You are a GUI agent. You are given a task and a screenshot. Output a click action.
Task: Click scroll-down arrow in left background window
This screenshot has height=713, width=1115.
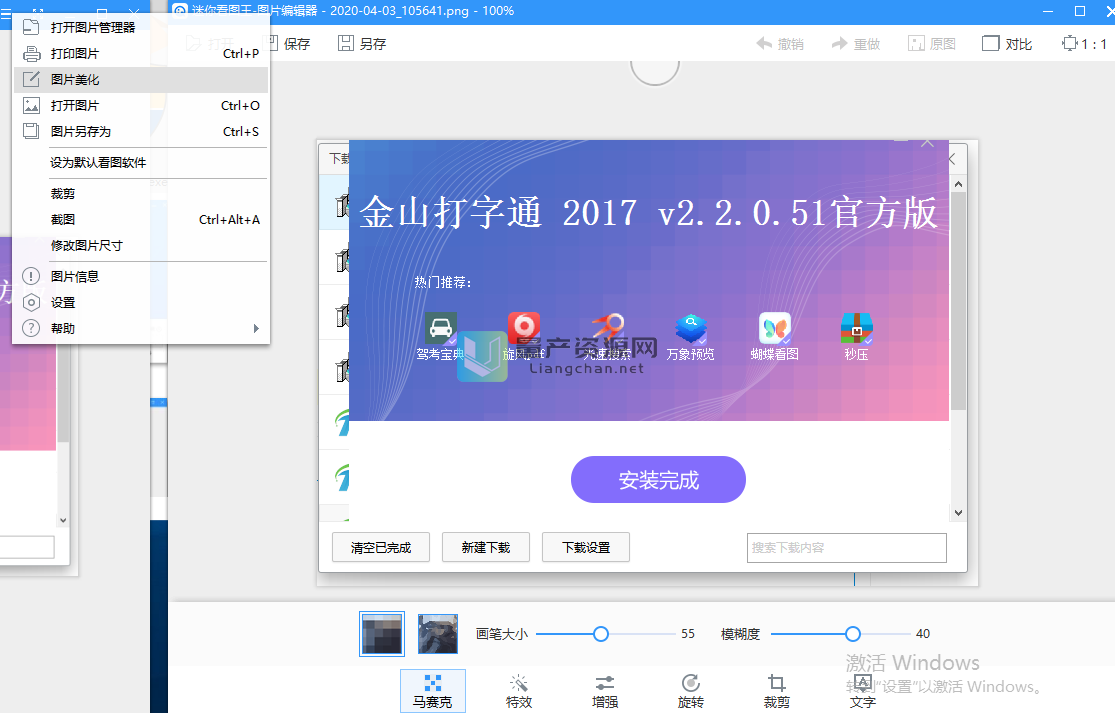(63, 520)
